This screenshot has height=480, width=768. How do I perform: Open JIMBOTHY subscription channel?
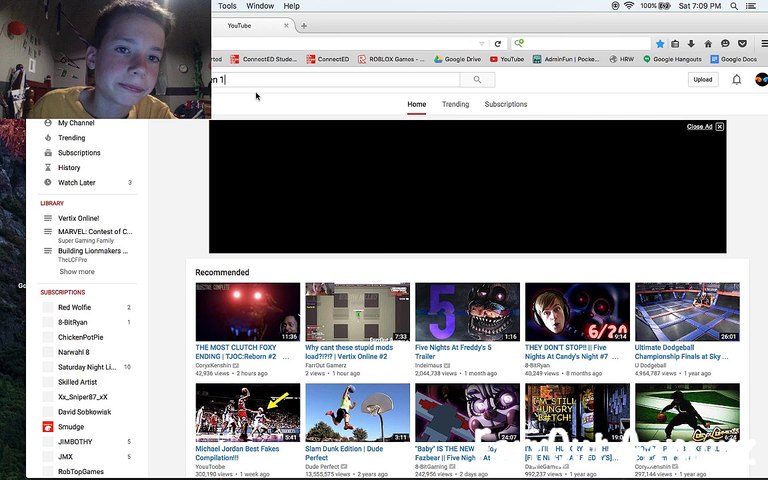(75, 442)
